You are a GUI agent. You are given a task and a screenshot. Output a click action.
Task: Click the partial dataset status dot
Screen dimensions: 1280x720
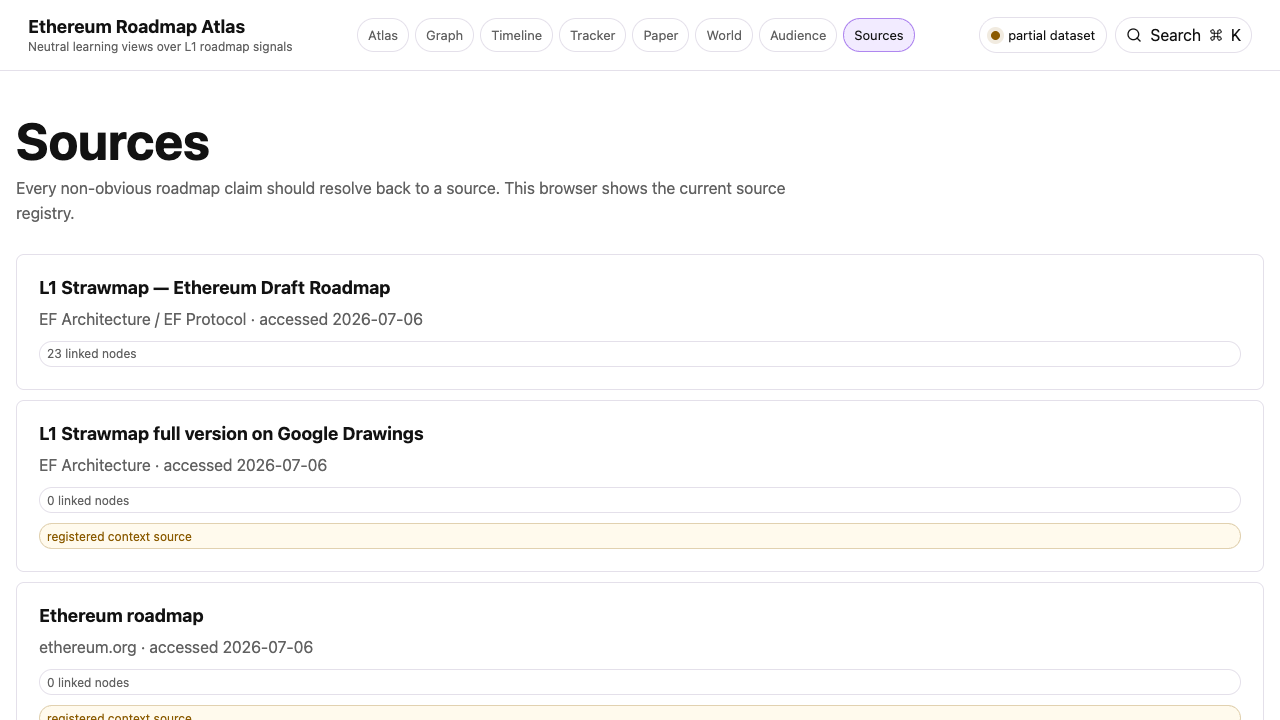click(x=995, y=35)
